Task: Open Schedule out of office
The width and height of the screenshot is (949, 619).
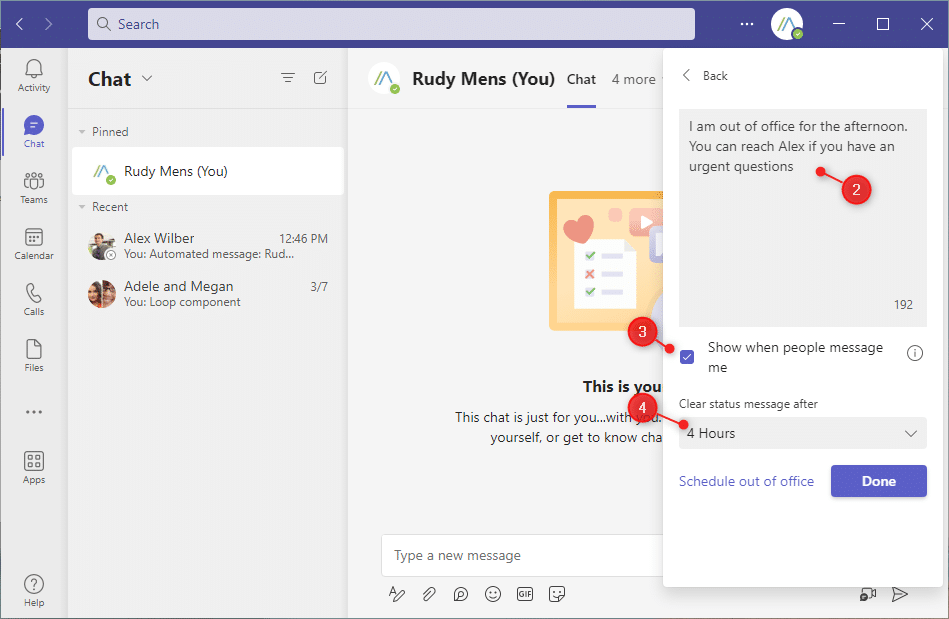Action: (x=746, y=481)
